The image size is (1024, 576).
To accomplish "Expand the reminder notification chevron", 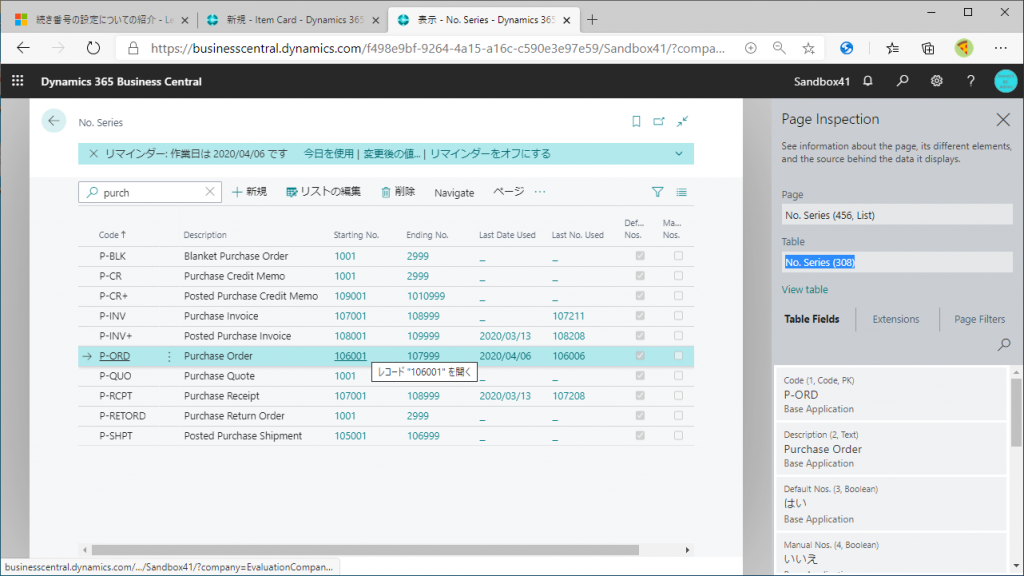I will pos(679,154).
